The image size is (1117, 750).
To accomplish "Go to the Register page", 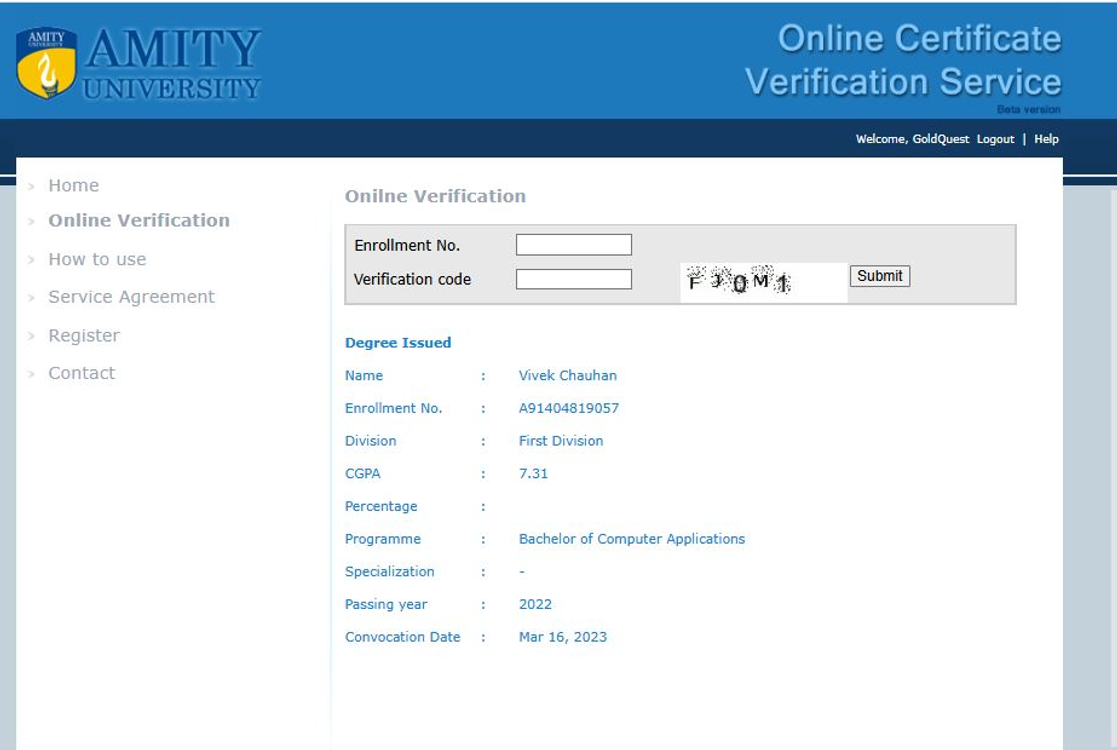I will (84, 335).
